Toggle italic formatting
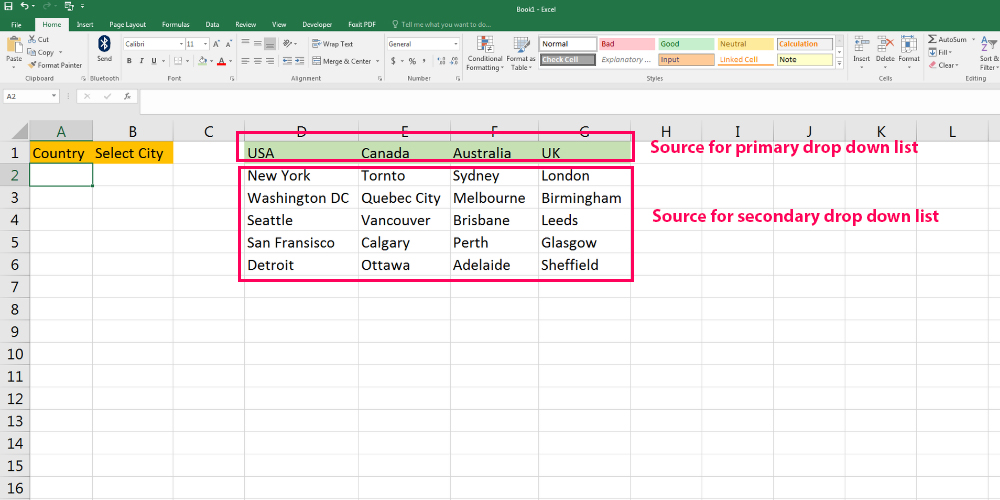 click(142, 61)
